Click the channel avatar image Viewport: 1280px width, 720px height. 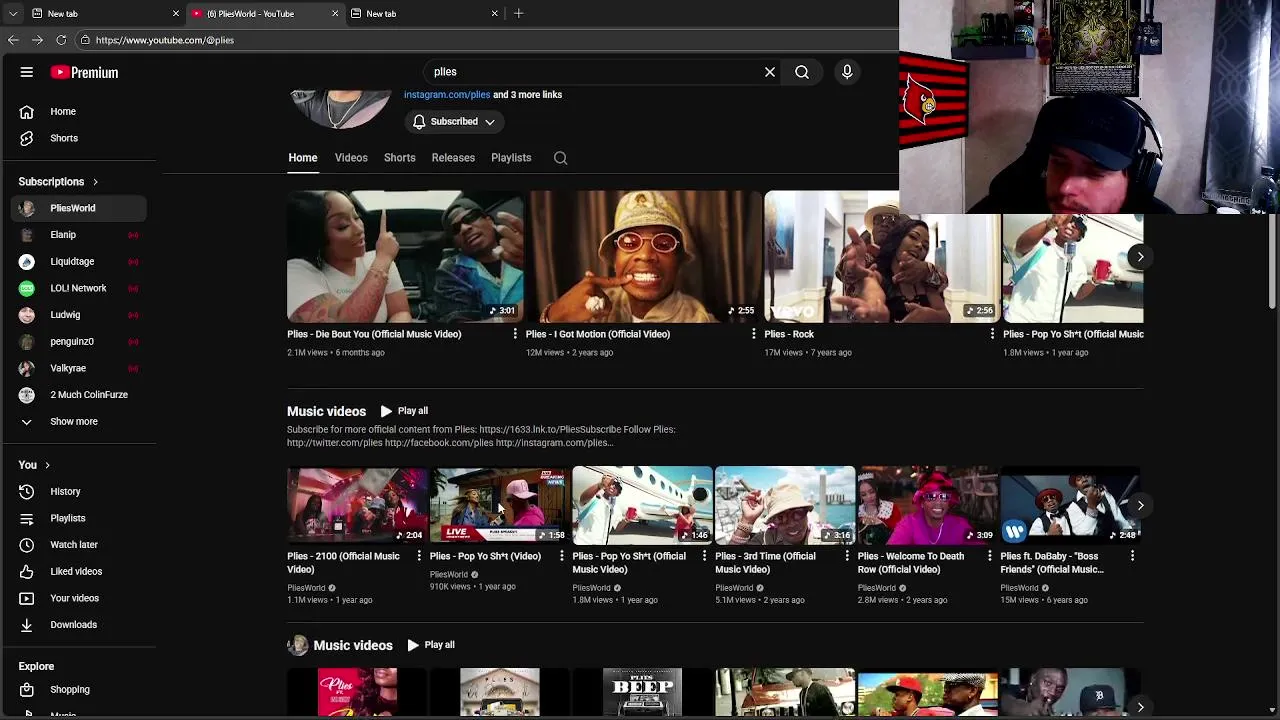pos(340,108)
